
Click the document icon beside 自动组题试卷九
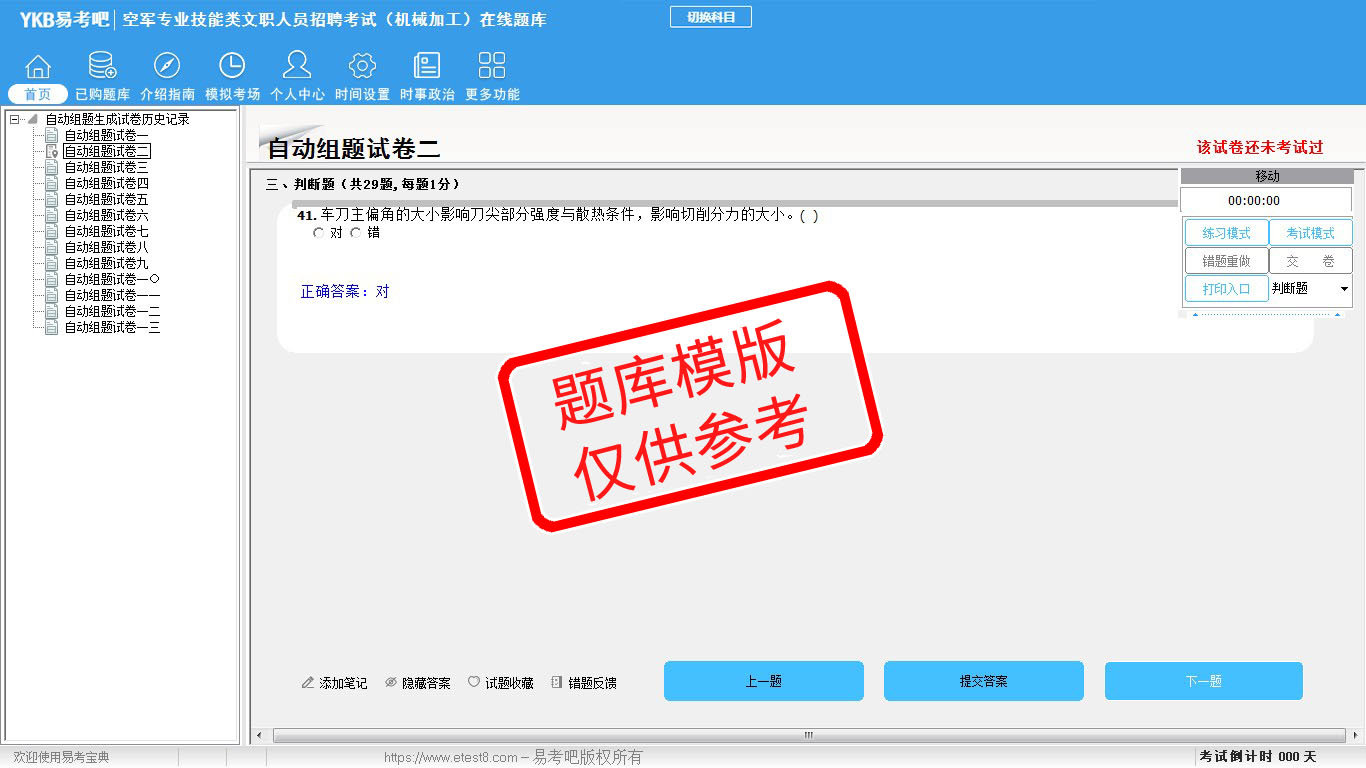pyautogui.click(x=52, y=263)
